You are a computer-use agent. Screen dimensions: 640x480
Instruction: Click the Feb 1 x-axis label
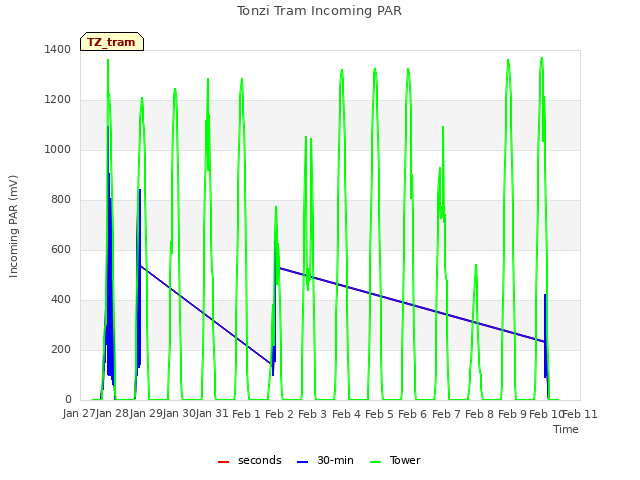246,414
